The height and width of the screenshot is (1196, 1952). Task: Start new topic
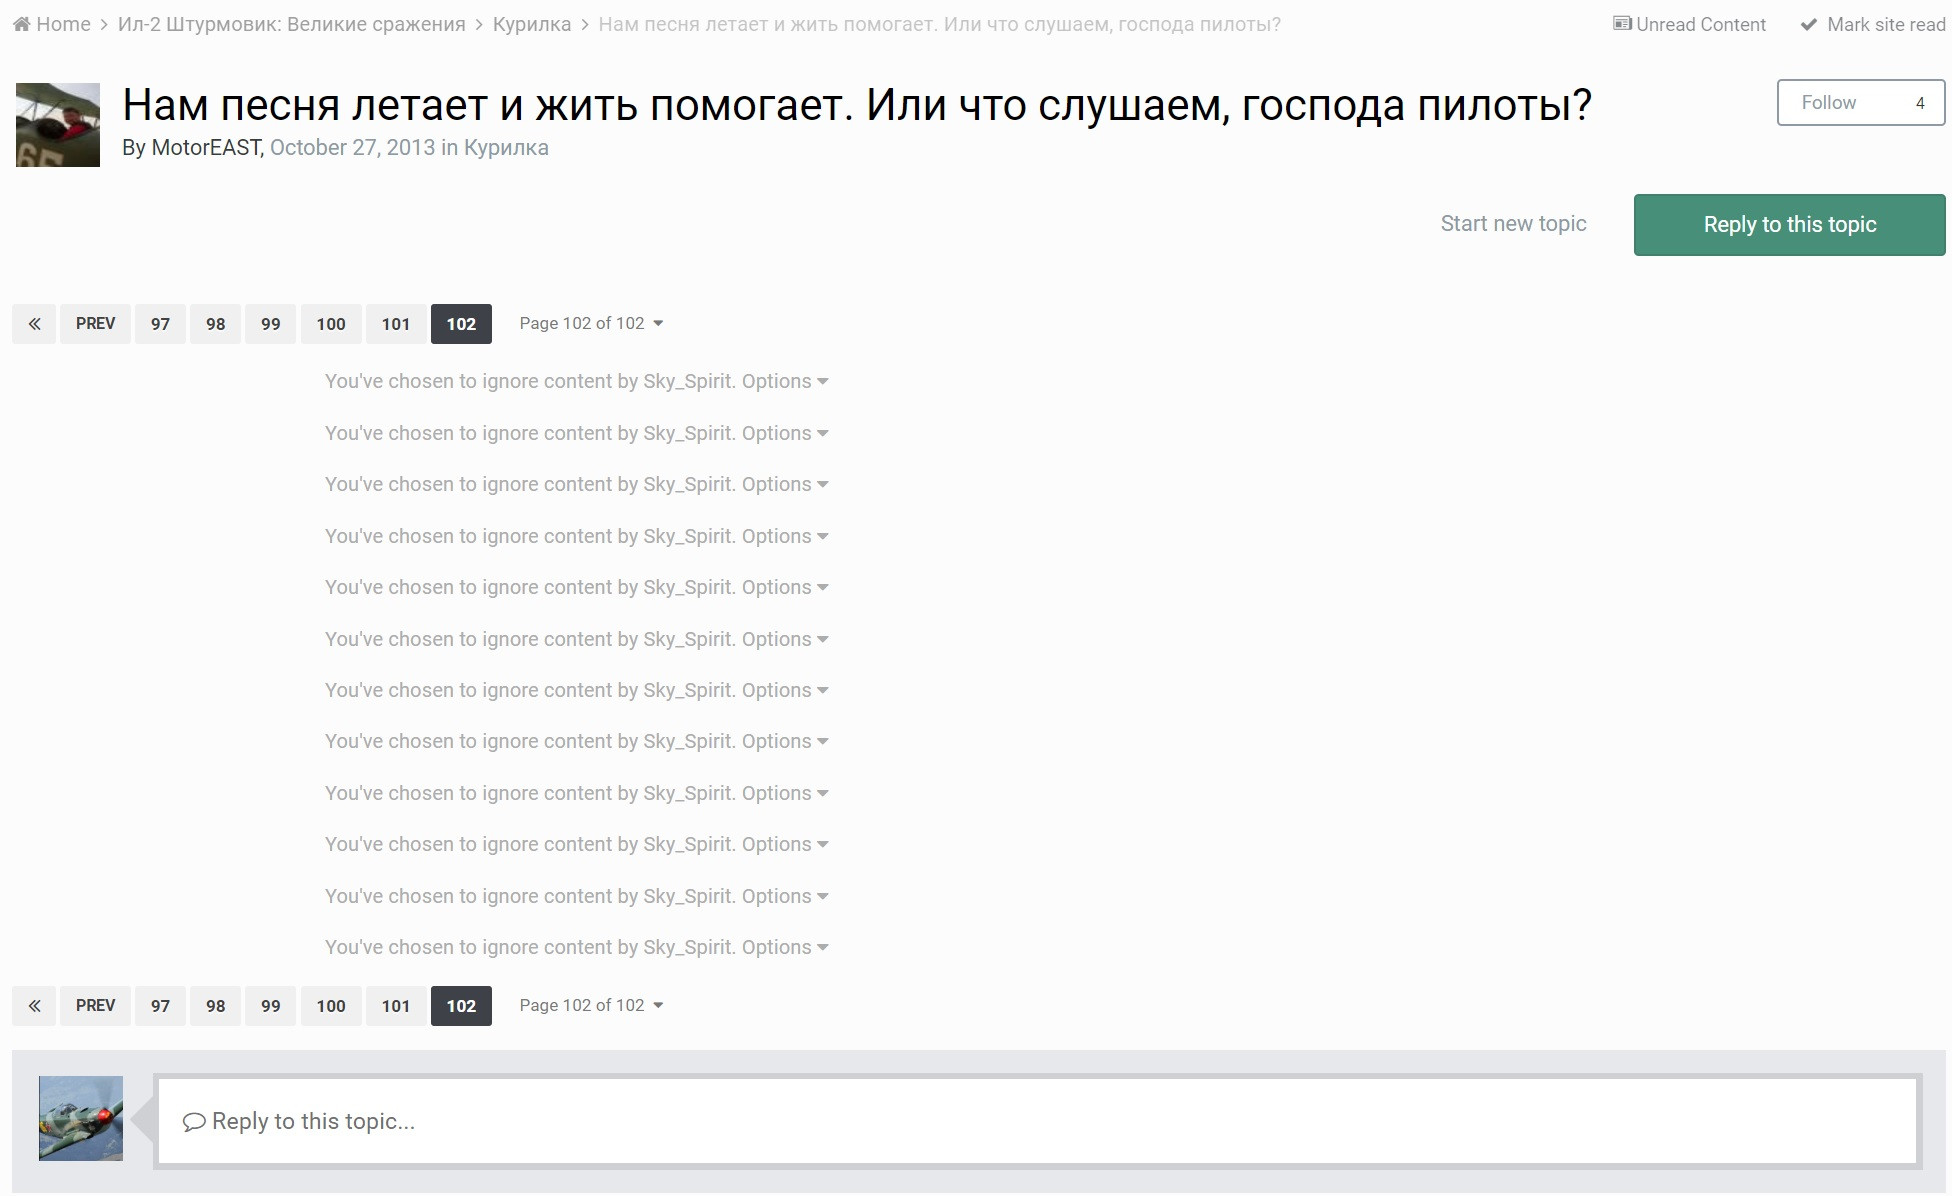coord(1513,224)
